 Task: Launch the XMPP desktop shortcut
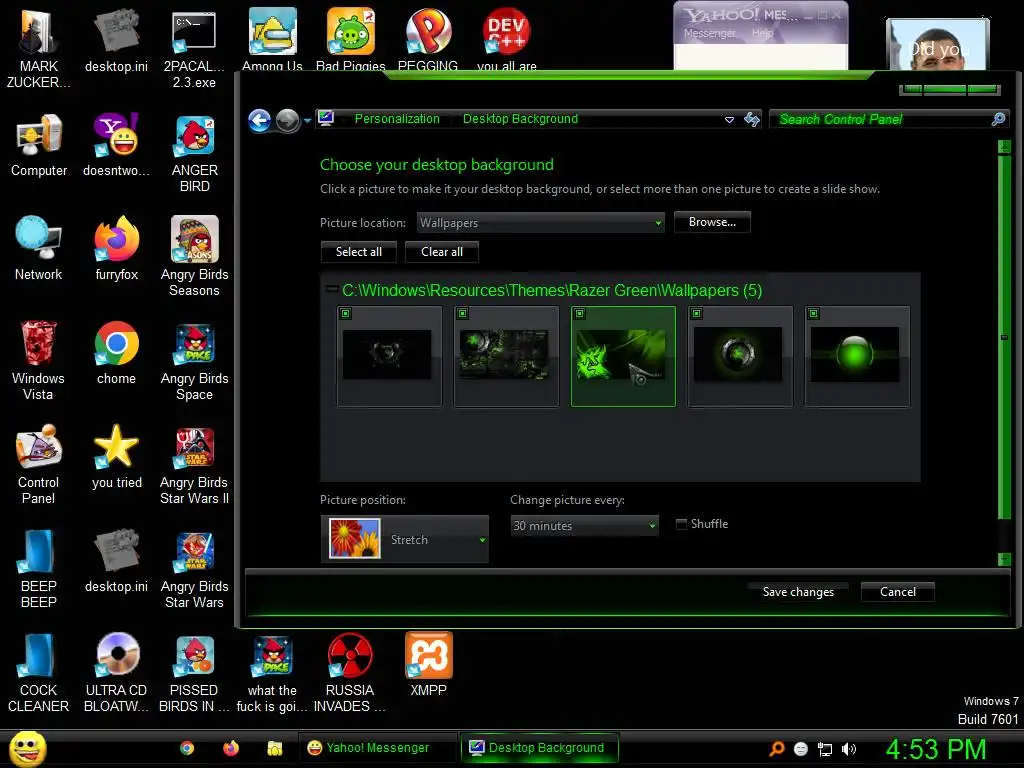tap(428, 665)
